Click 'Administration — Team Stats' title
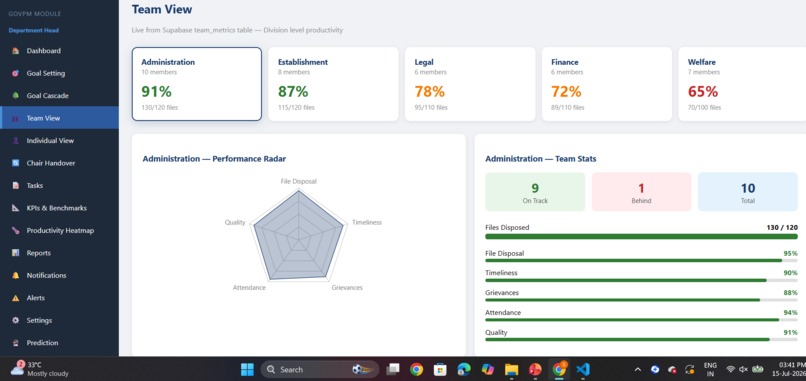The image size is (806, 381). click(x=541, y=159)
